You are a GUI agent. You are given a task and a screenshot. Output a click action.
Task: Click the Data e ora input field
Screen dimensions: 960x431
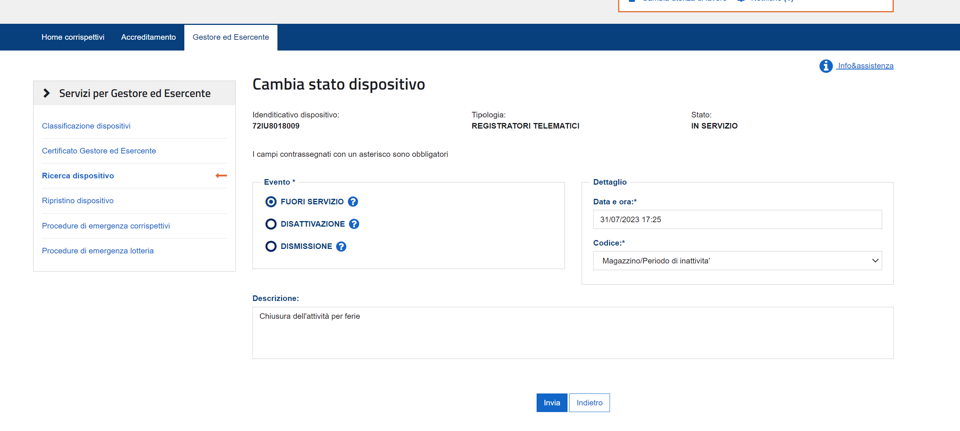pyautogui.click(x=737, y=219)
